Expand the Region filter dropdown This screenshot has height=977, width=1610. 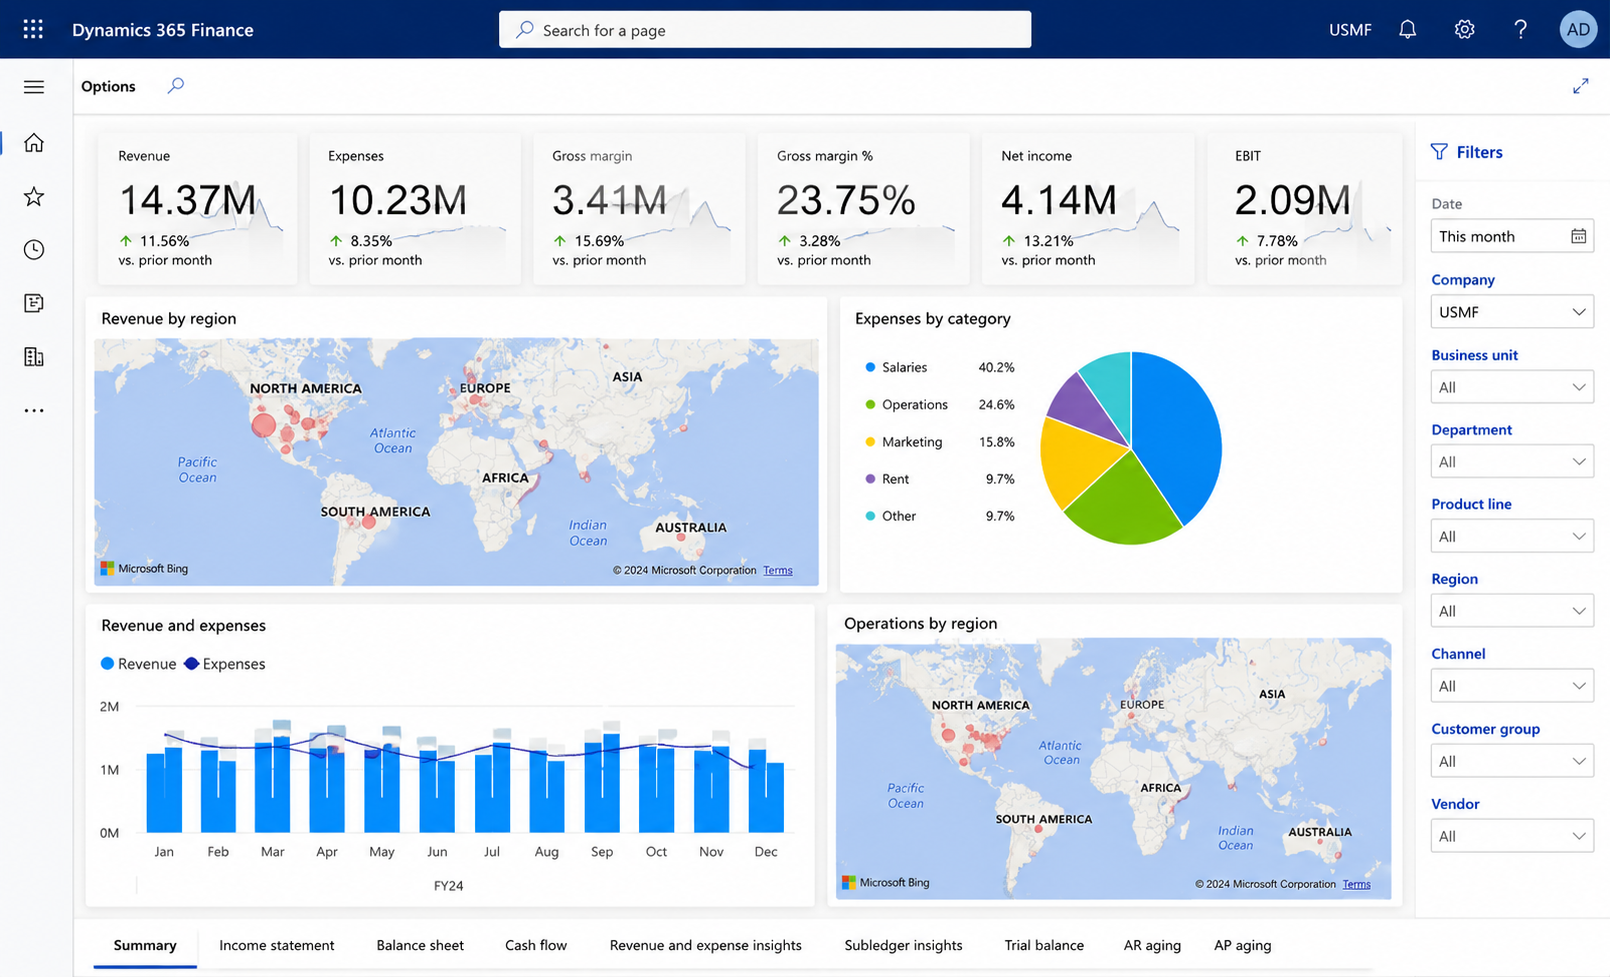(1512, 611)
